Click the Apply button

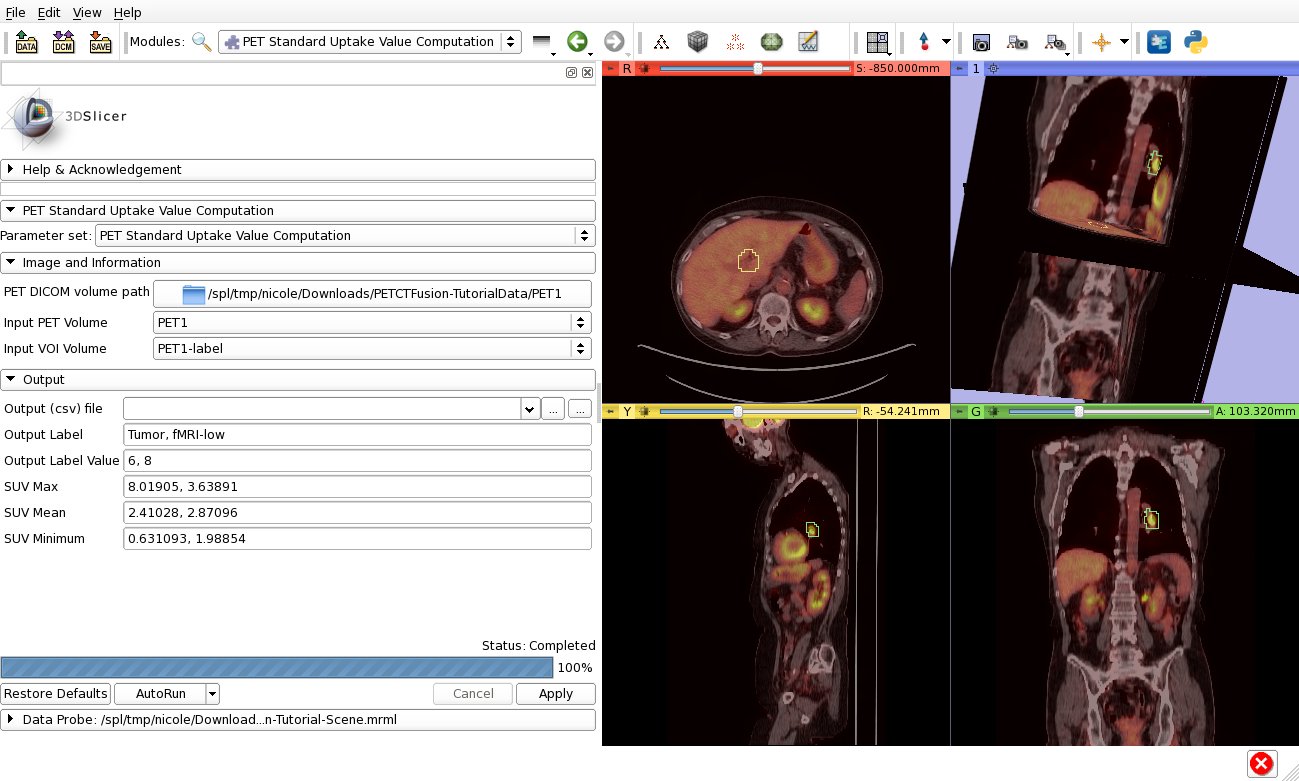click(555, 694)
